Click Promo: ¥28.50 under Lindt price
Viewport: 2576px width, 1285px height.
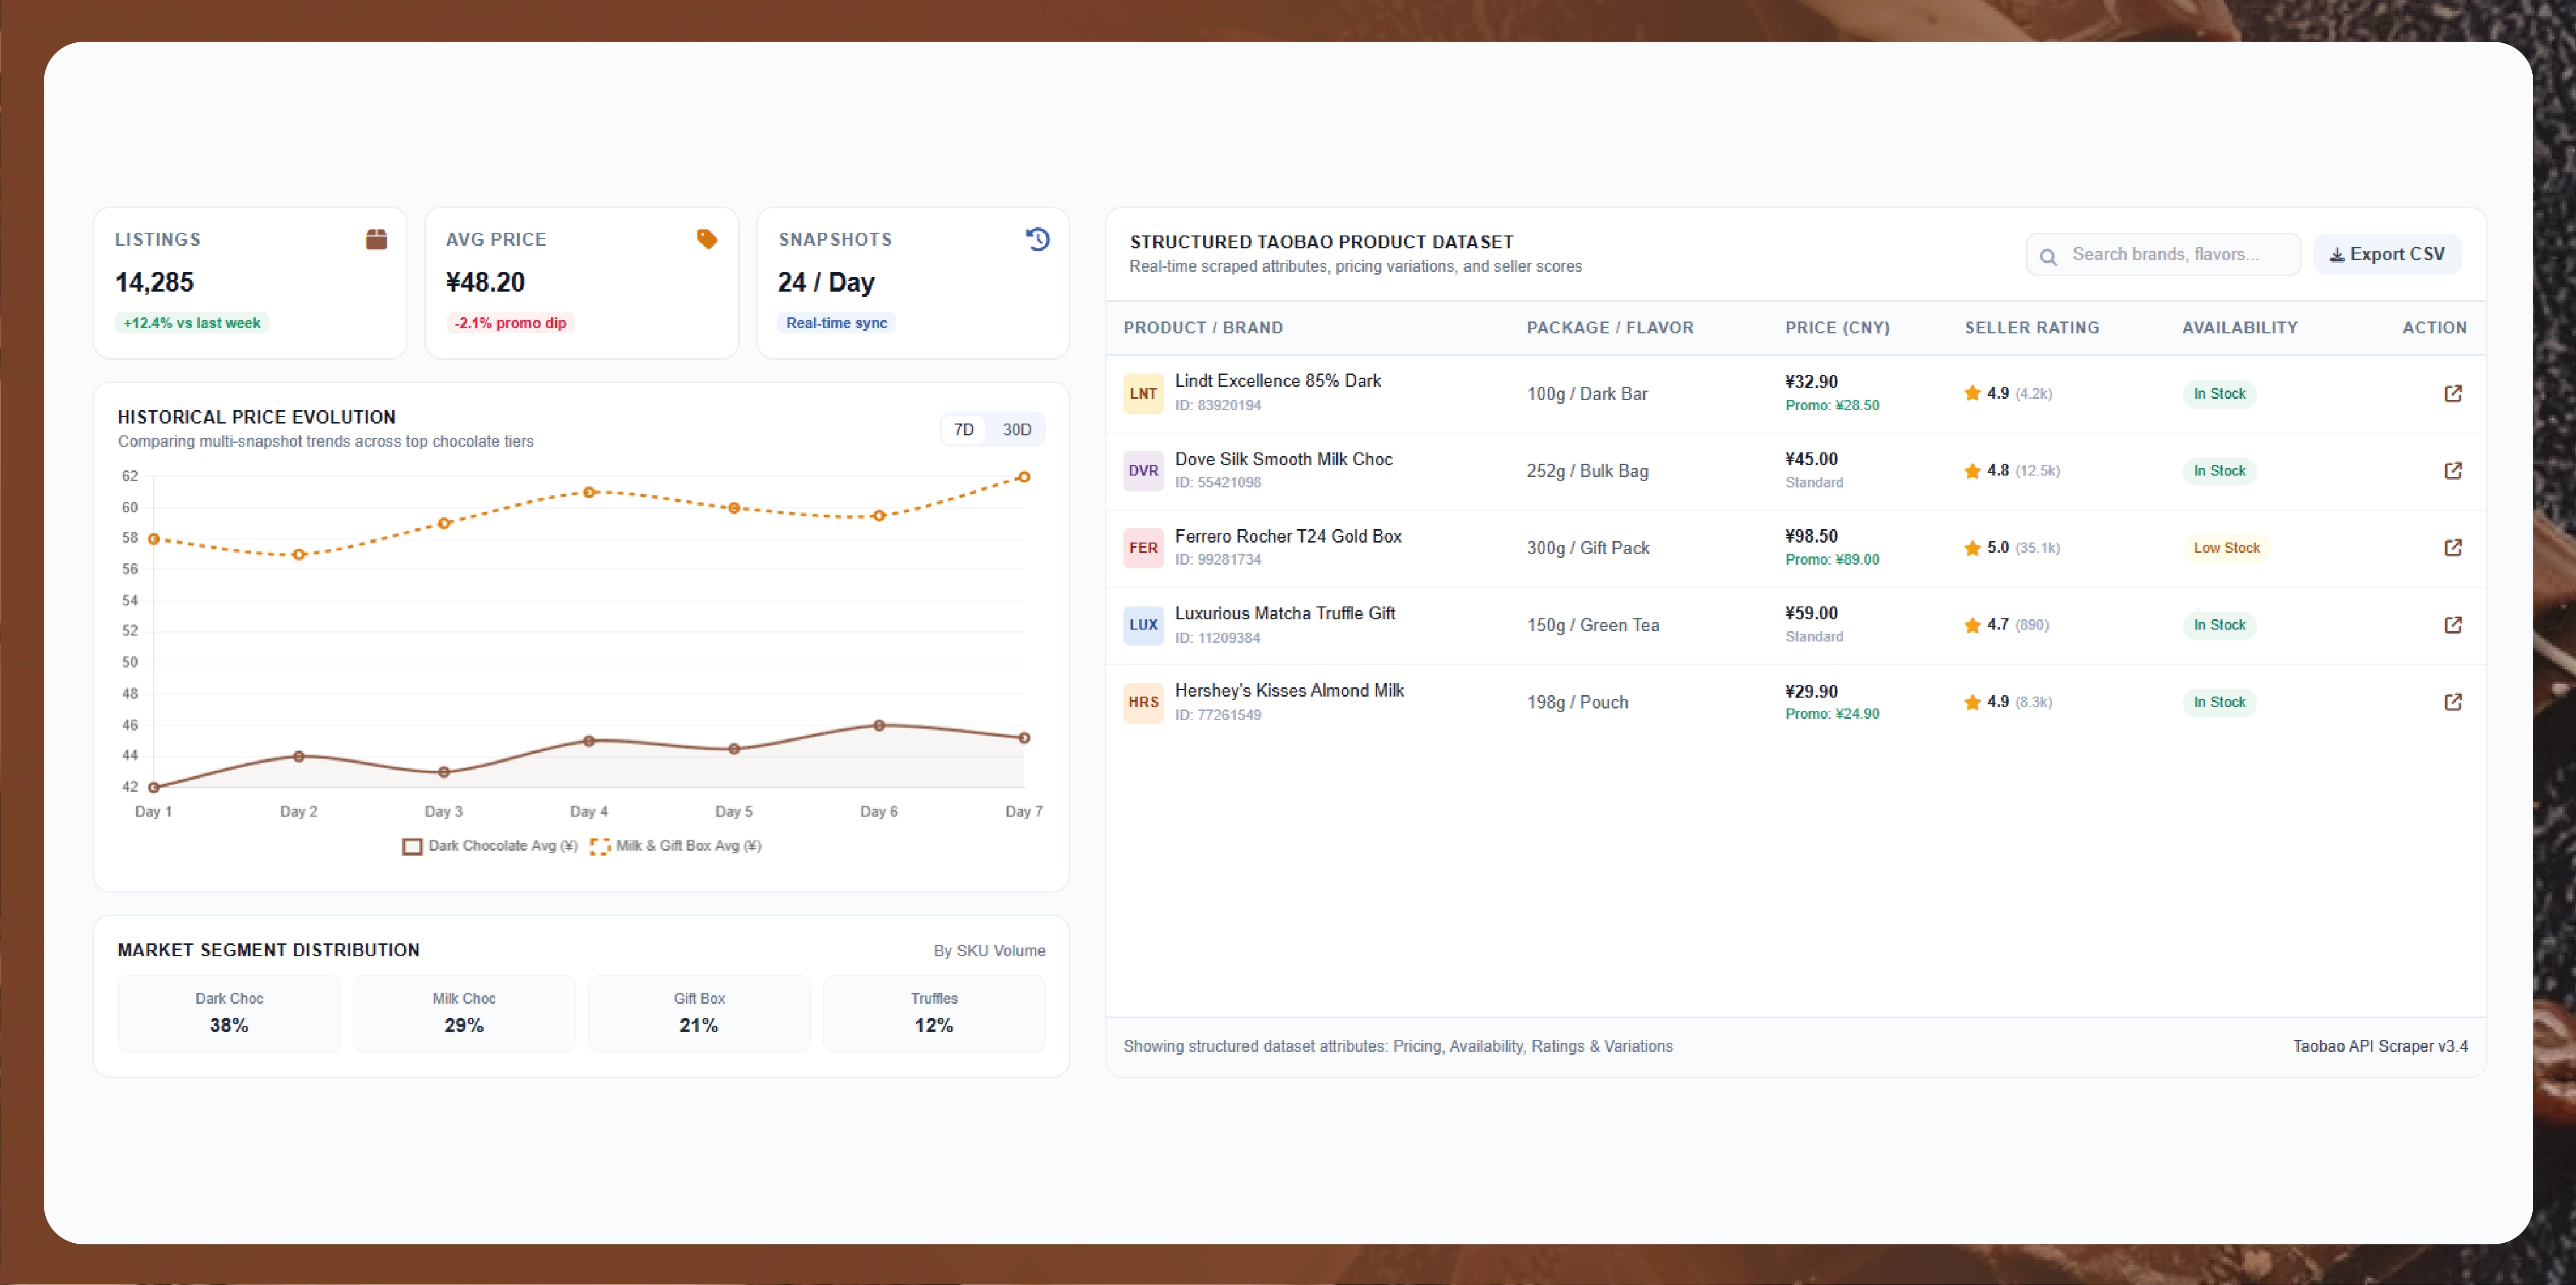point(1832,405)
